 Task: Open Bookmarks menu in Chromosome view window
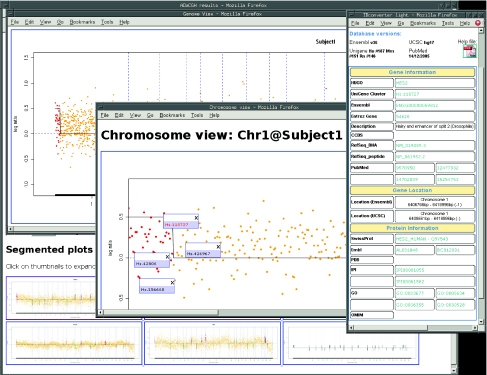(172, 115)
